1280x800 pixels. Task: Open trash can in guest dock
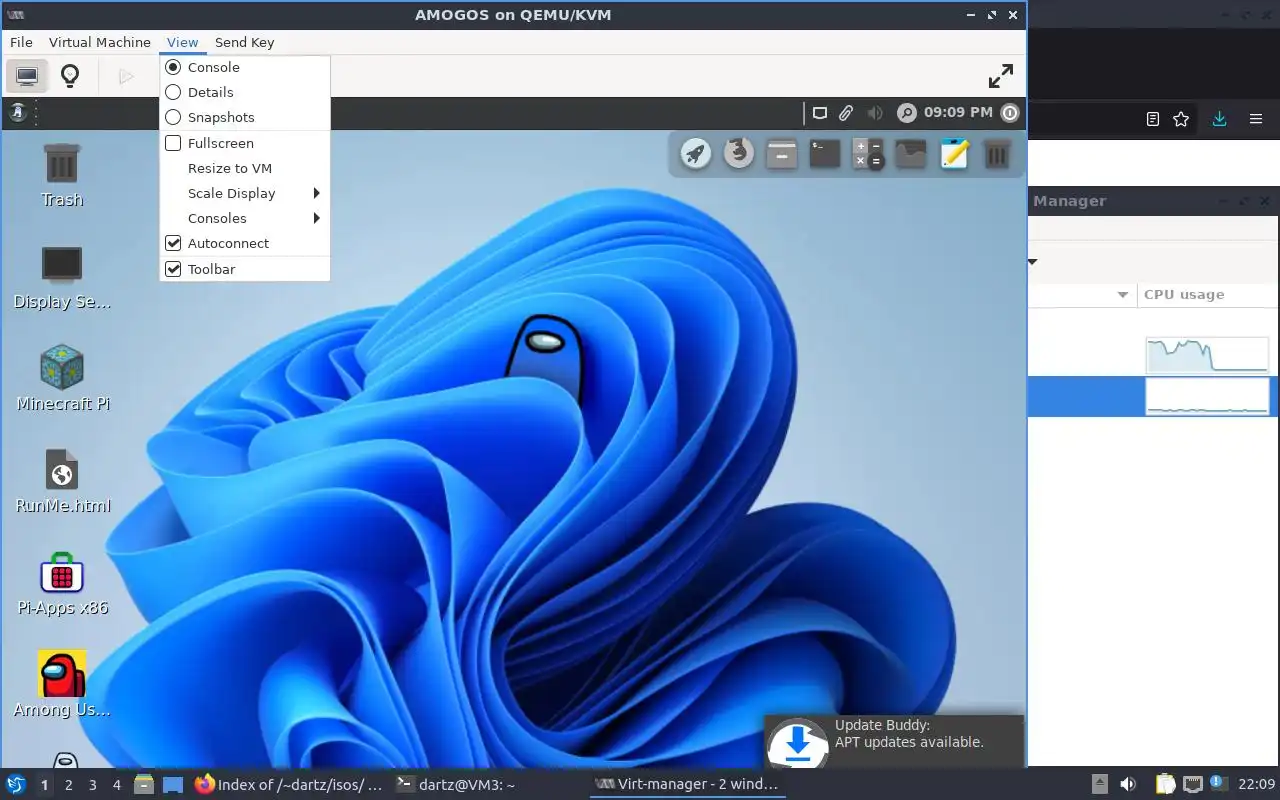point(997,153)
